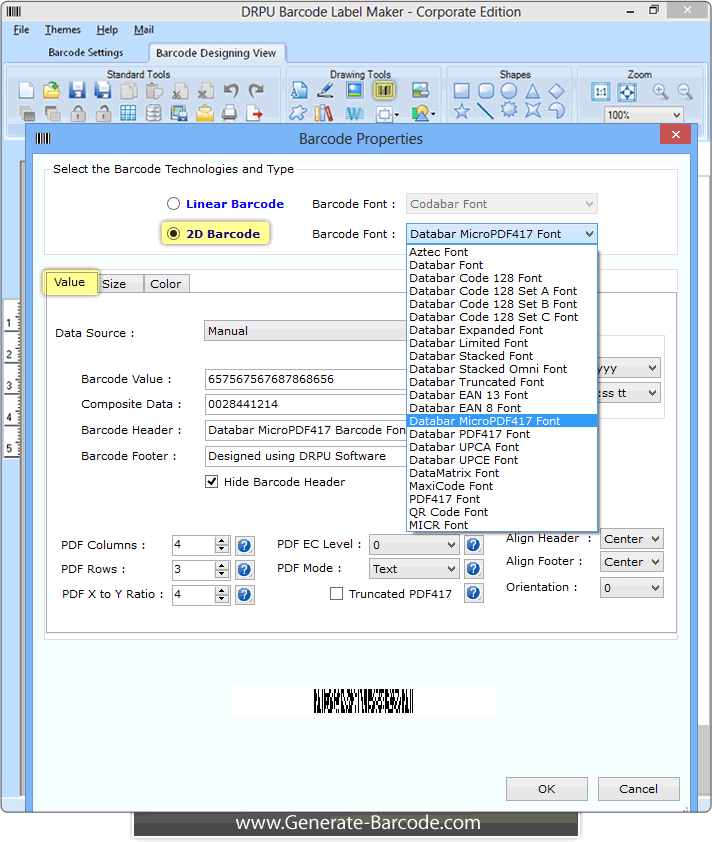The image size is (712, 842).
Task: Open the PDF Mode dropdown
Action: tap(414, 569)
